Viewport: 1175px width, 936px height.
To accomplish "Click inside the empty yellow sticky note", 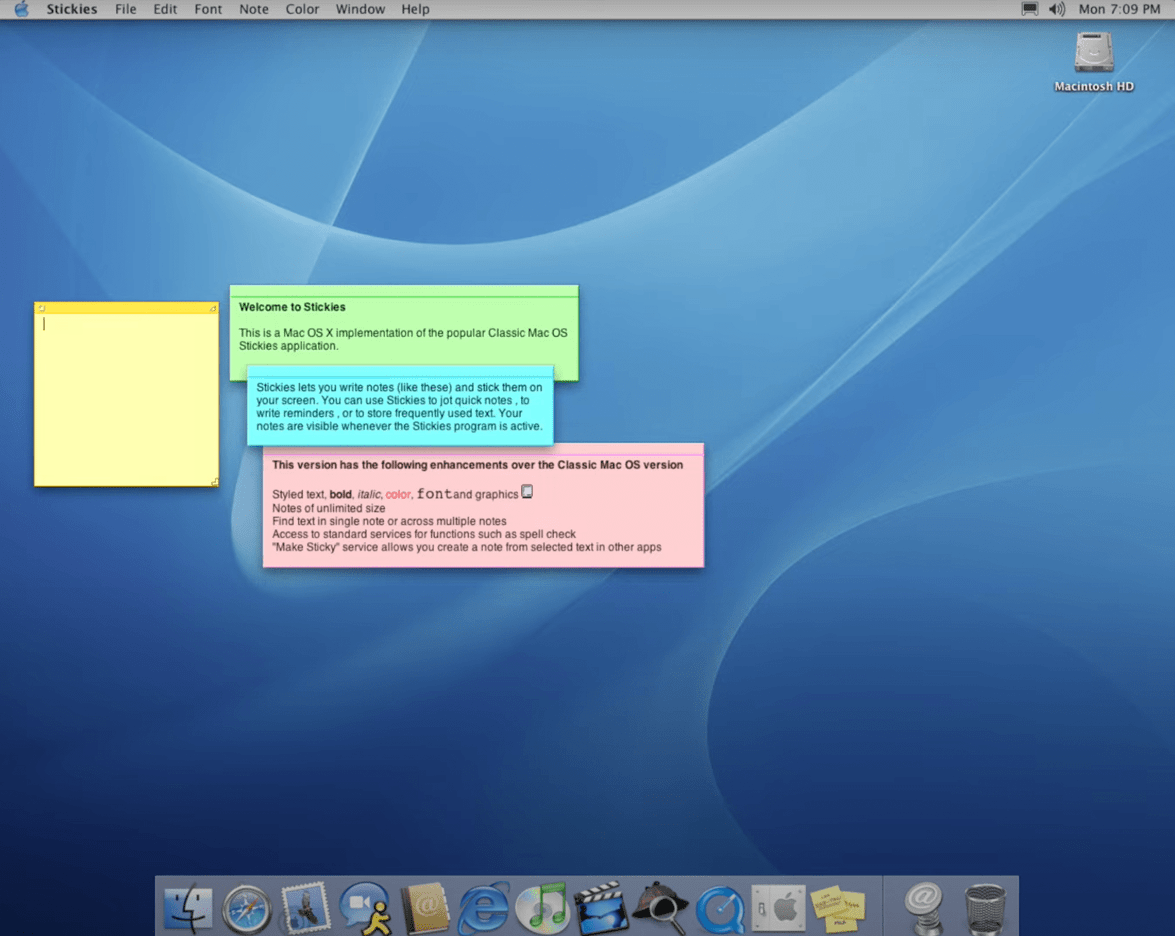I will point(126,400).
